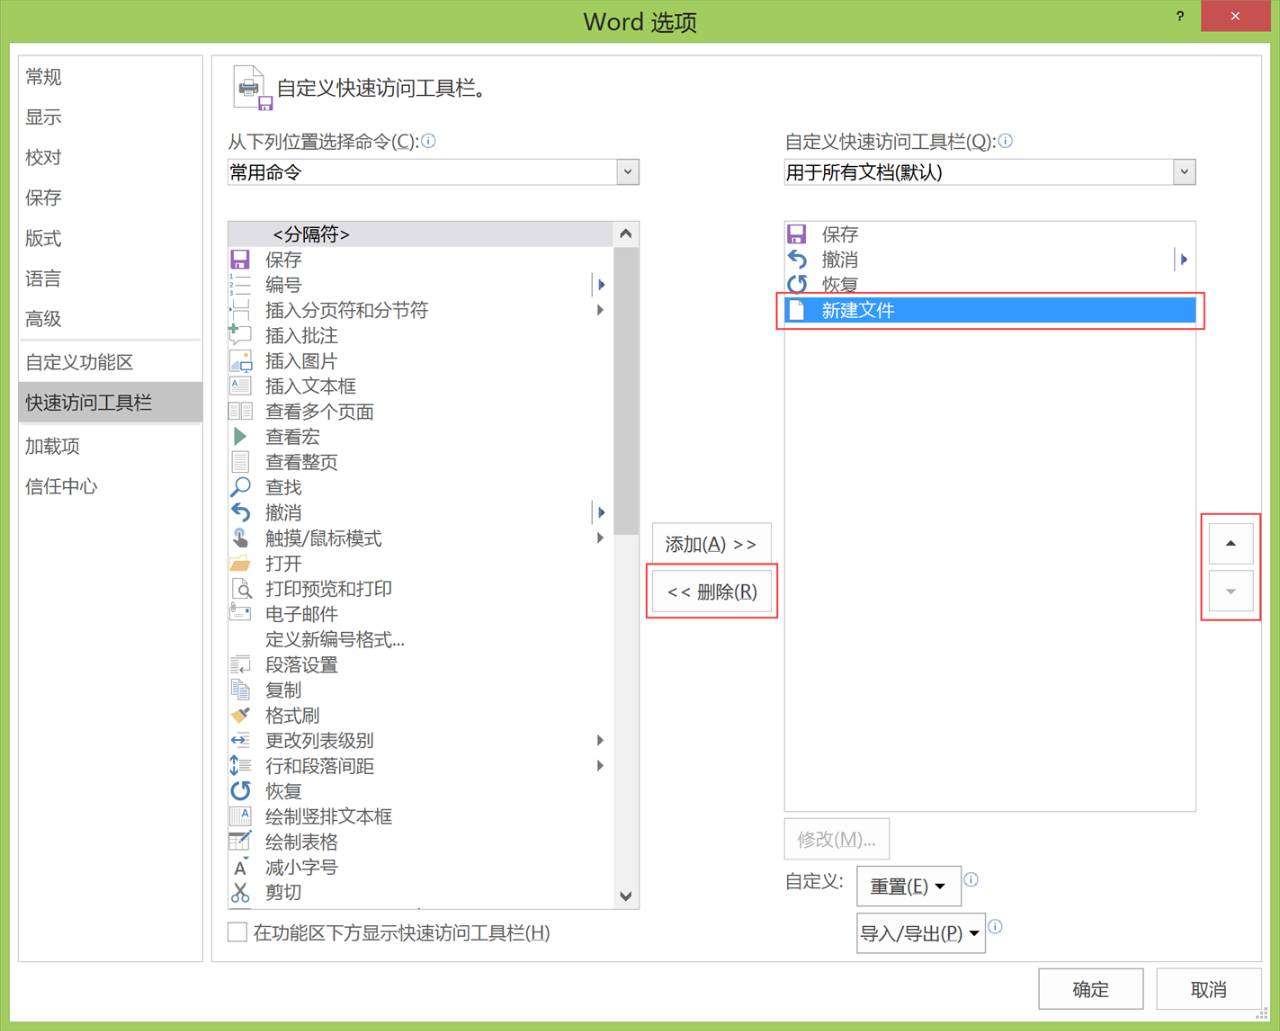Click the multiple pages icon beside 查看多个页面

240,411
